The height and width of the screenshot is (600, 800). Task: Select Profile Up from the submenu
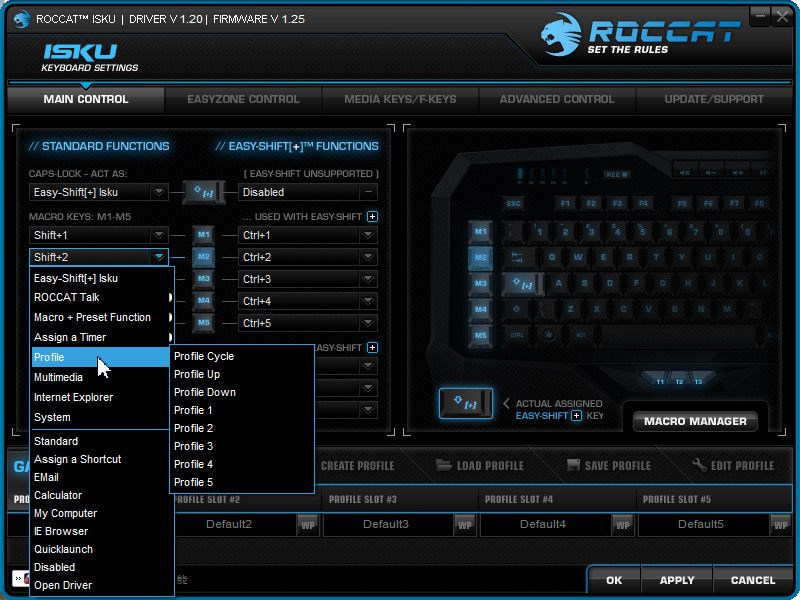click(x=242, y=374)
